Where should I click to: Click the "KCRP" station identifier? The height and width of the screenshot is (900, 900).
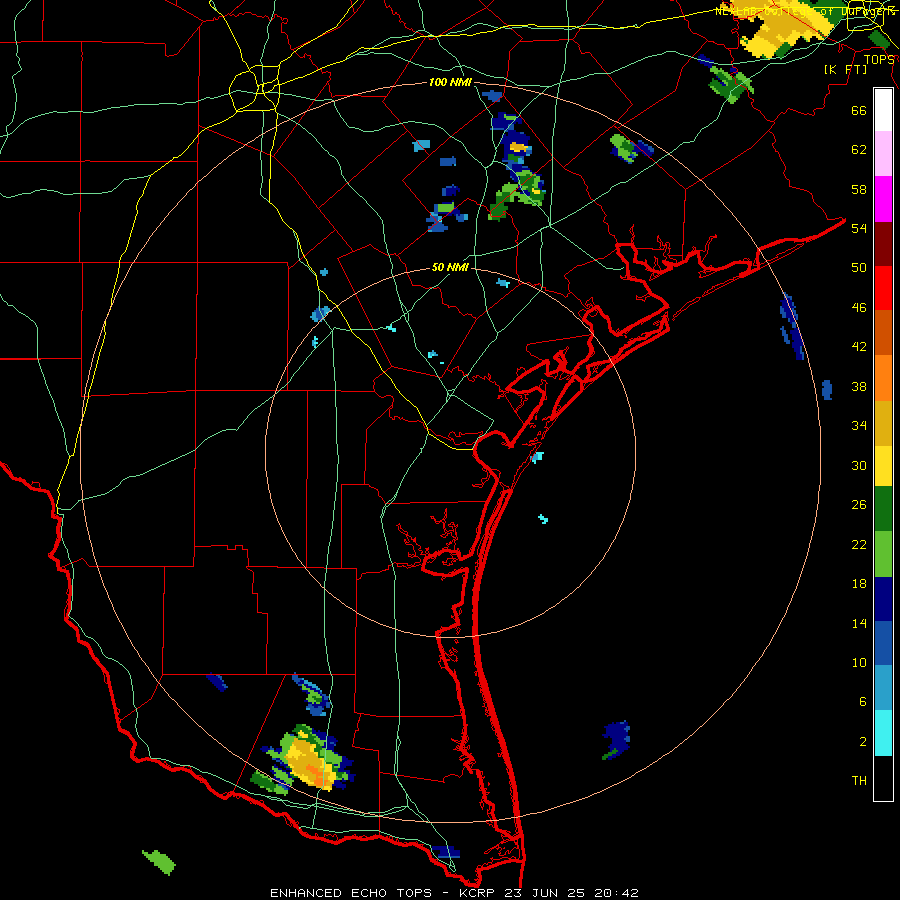coord(479,893)
